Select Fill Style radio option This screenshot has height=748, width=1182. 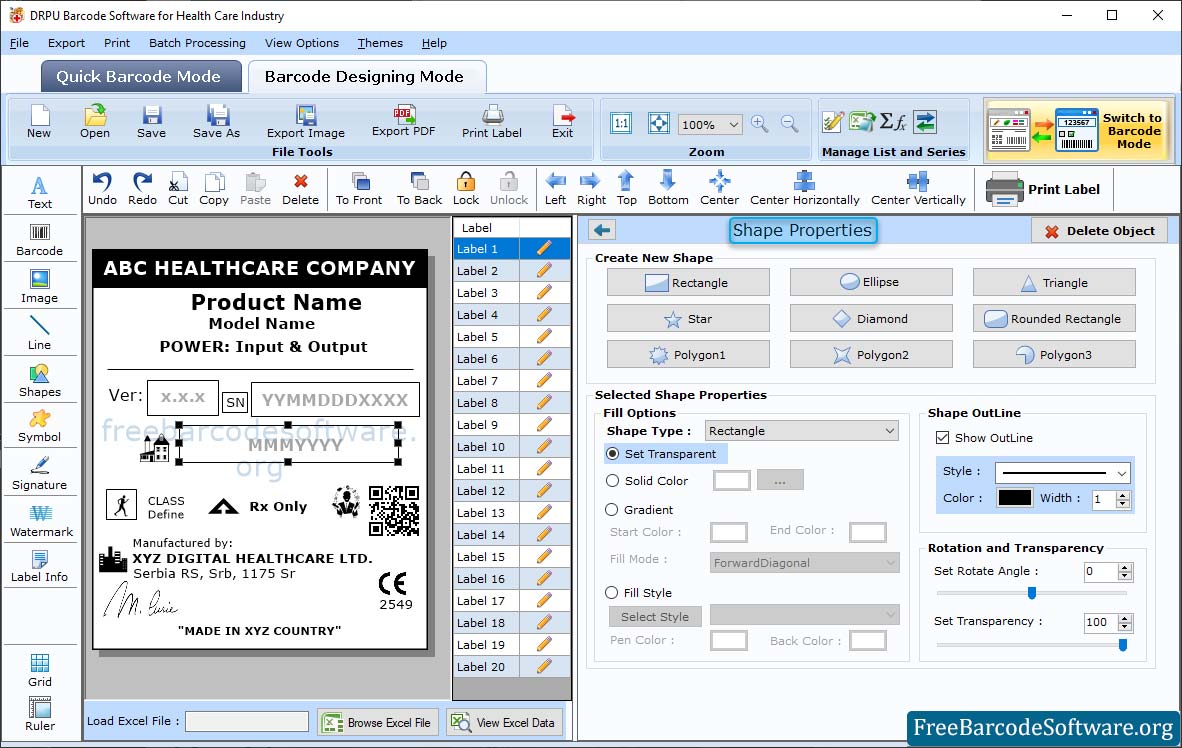pyautogui.click(x=612, y=593)
